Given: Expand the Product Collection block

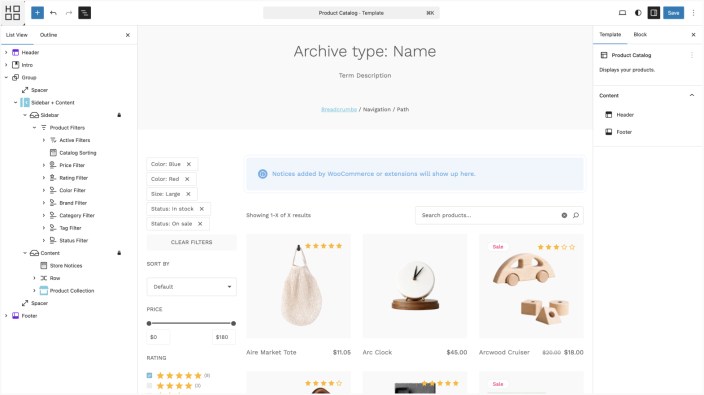Looking at the screenshot, I should tap(35, 290).
